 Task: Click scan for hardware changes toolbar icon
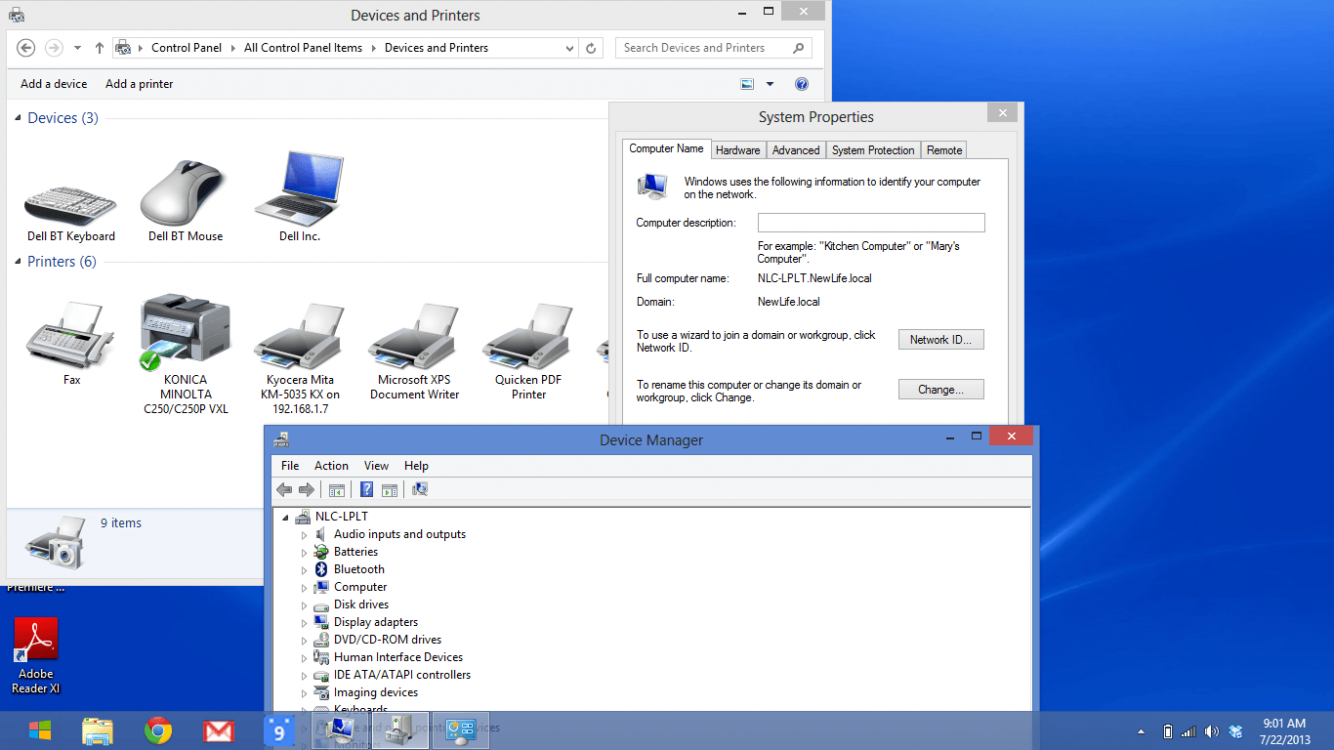(x=420, y=490)
